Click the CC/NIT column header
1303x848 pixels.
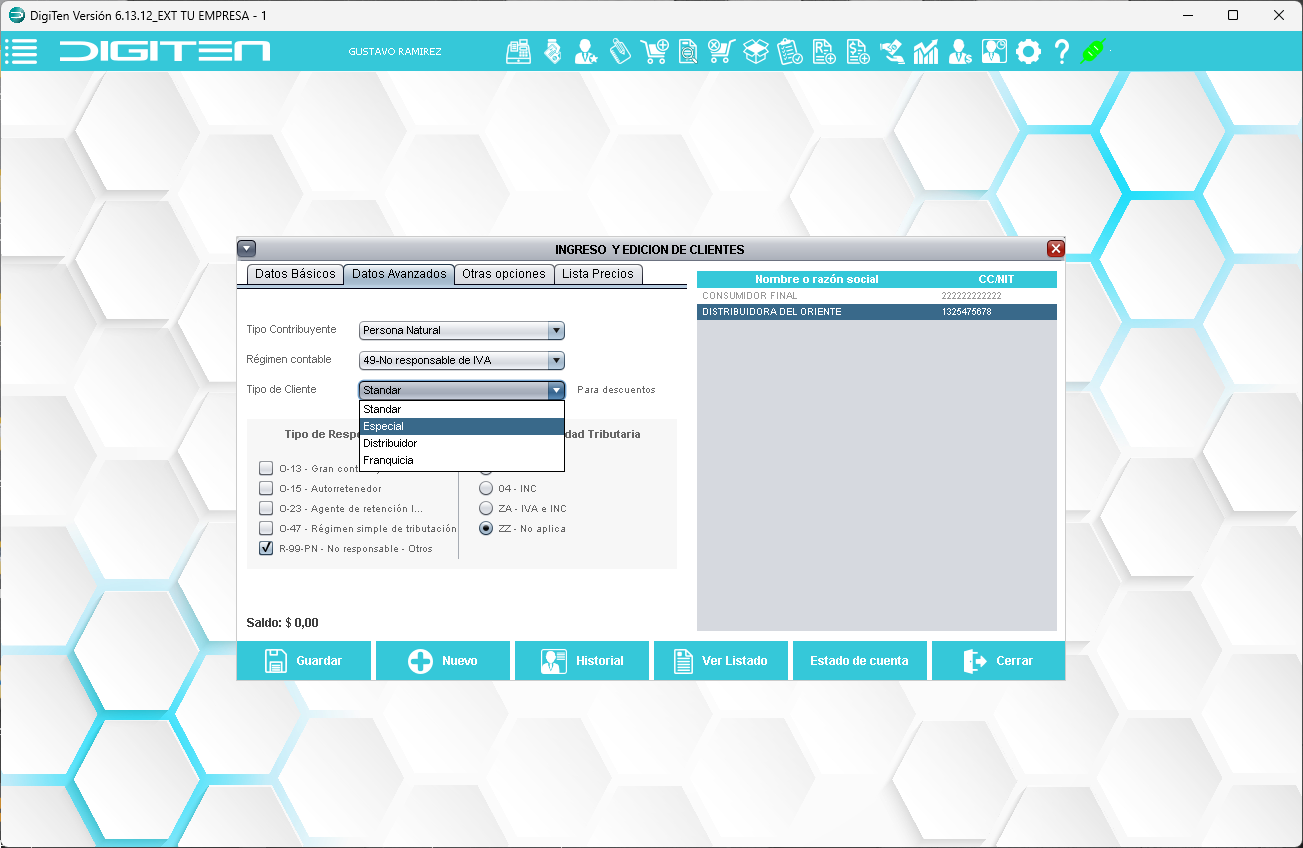pos(997,280)
